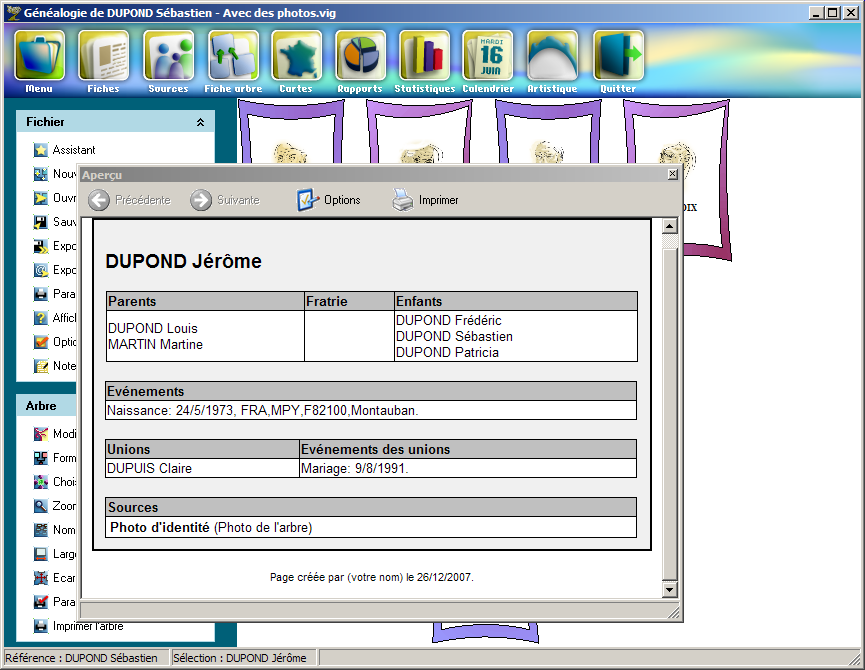The width and height of the screenshot is (865, 670).
Task: Click the Ouvrir folder icon in Fichier panel
Action: click(x=40, y=198)
